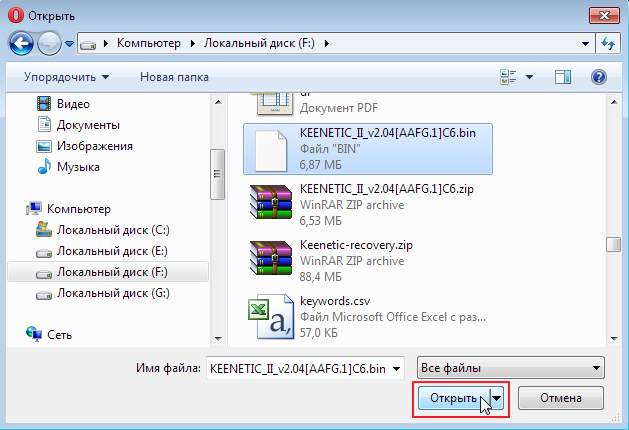The image size is (629, 430).
Task: Click the Отмена button
Action: pos(560,398)
